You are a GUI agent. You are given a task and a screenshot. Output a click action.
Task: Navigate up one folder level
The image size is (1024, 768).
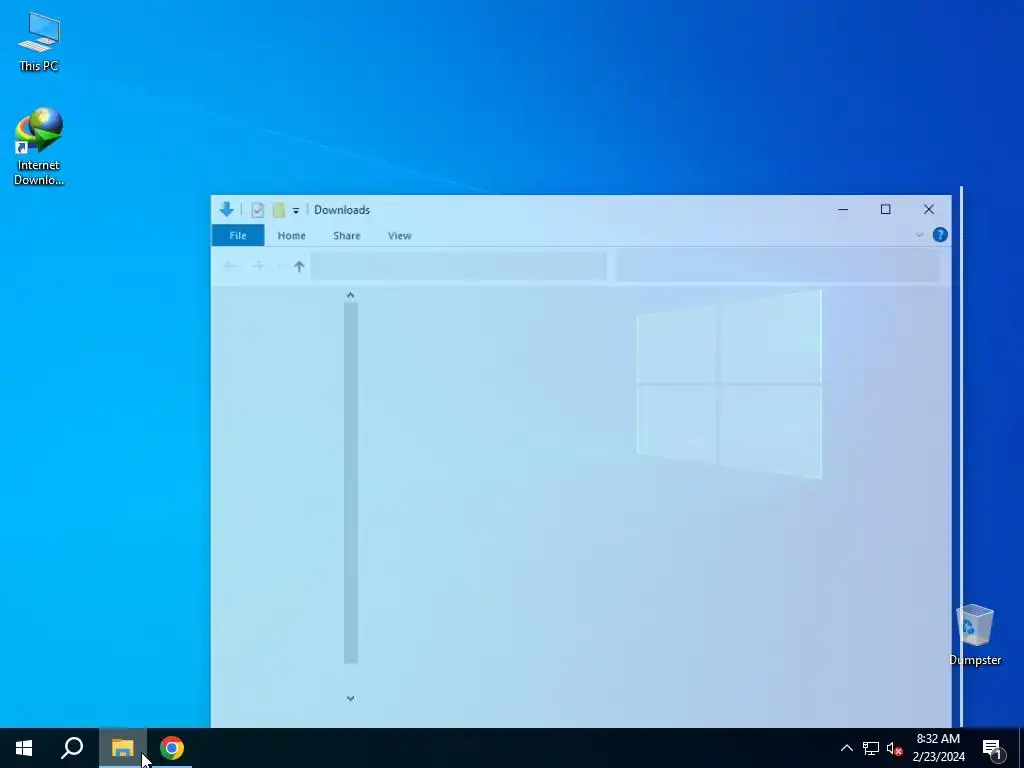299,266
